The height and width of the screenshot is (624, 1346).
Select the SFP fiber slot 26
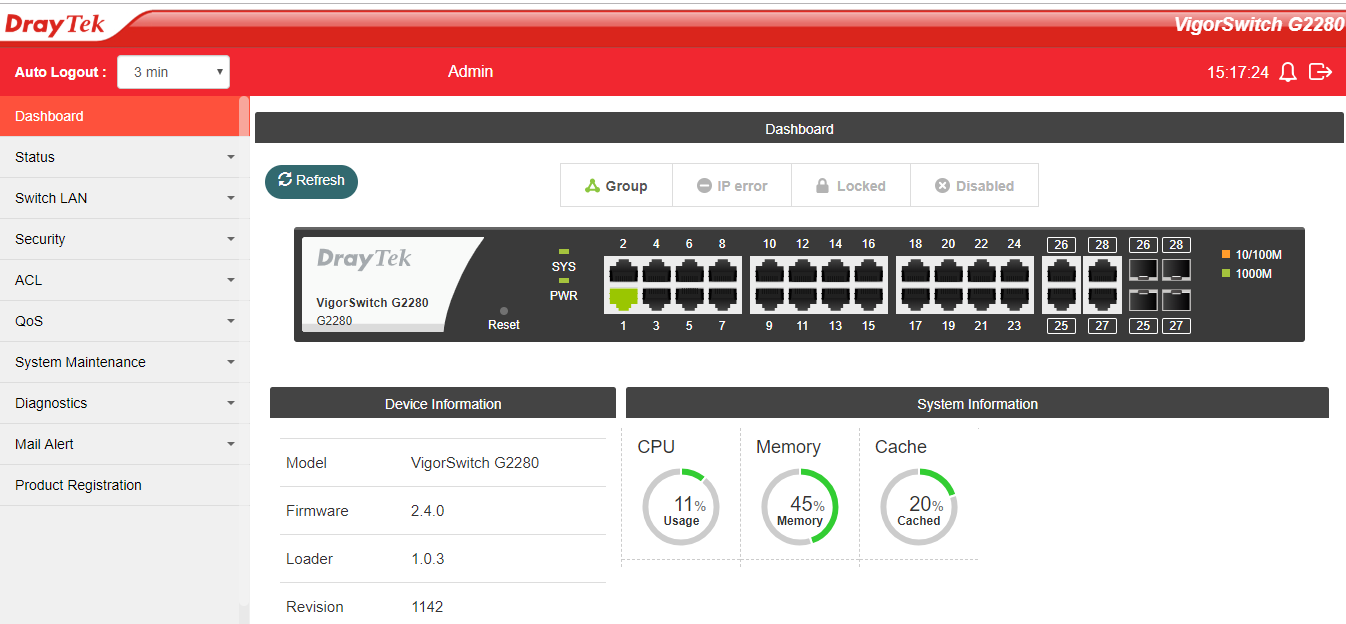(x=1143, y=269)
